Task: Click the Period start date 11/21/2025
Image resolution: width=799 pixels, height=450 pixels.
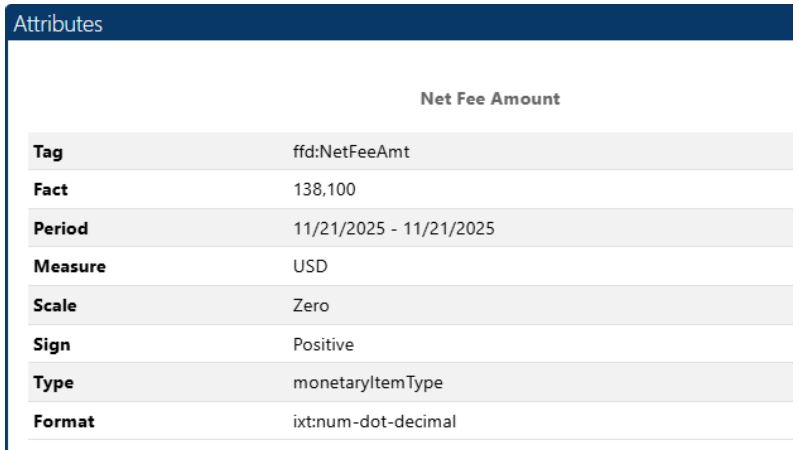Action: [336, 229]
